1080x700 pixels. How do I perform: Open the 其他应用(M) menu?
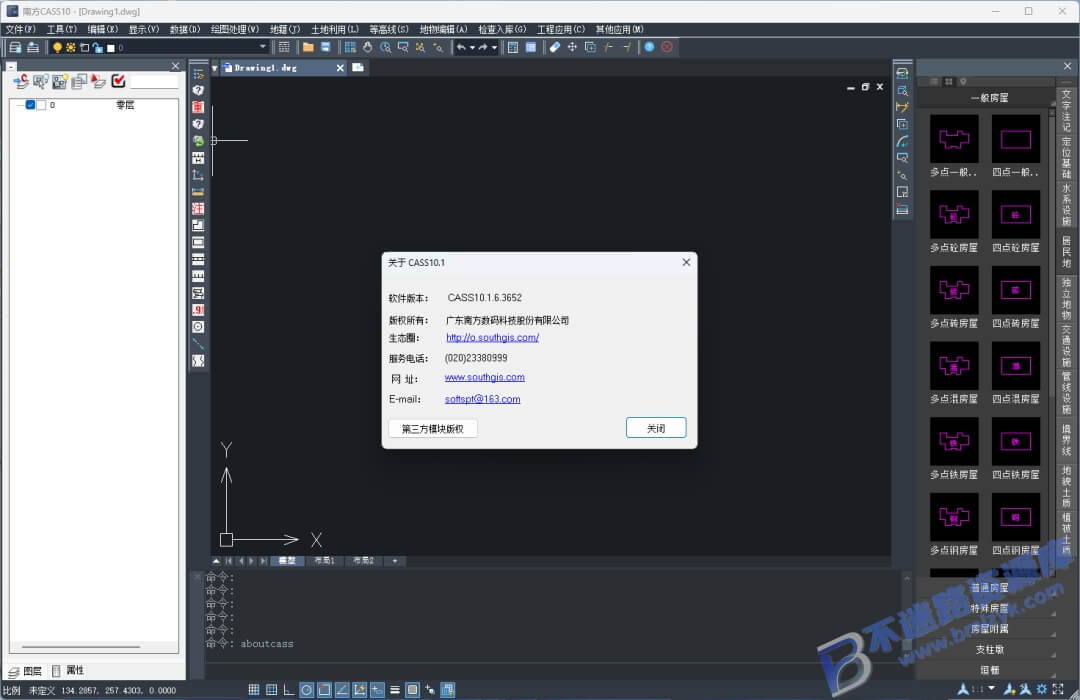pos(619,29)
